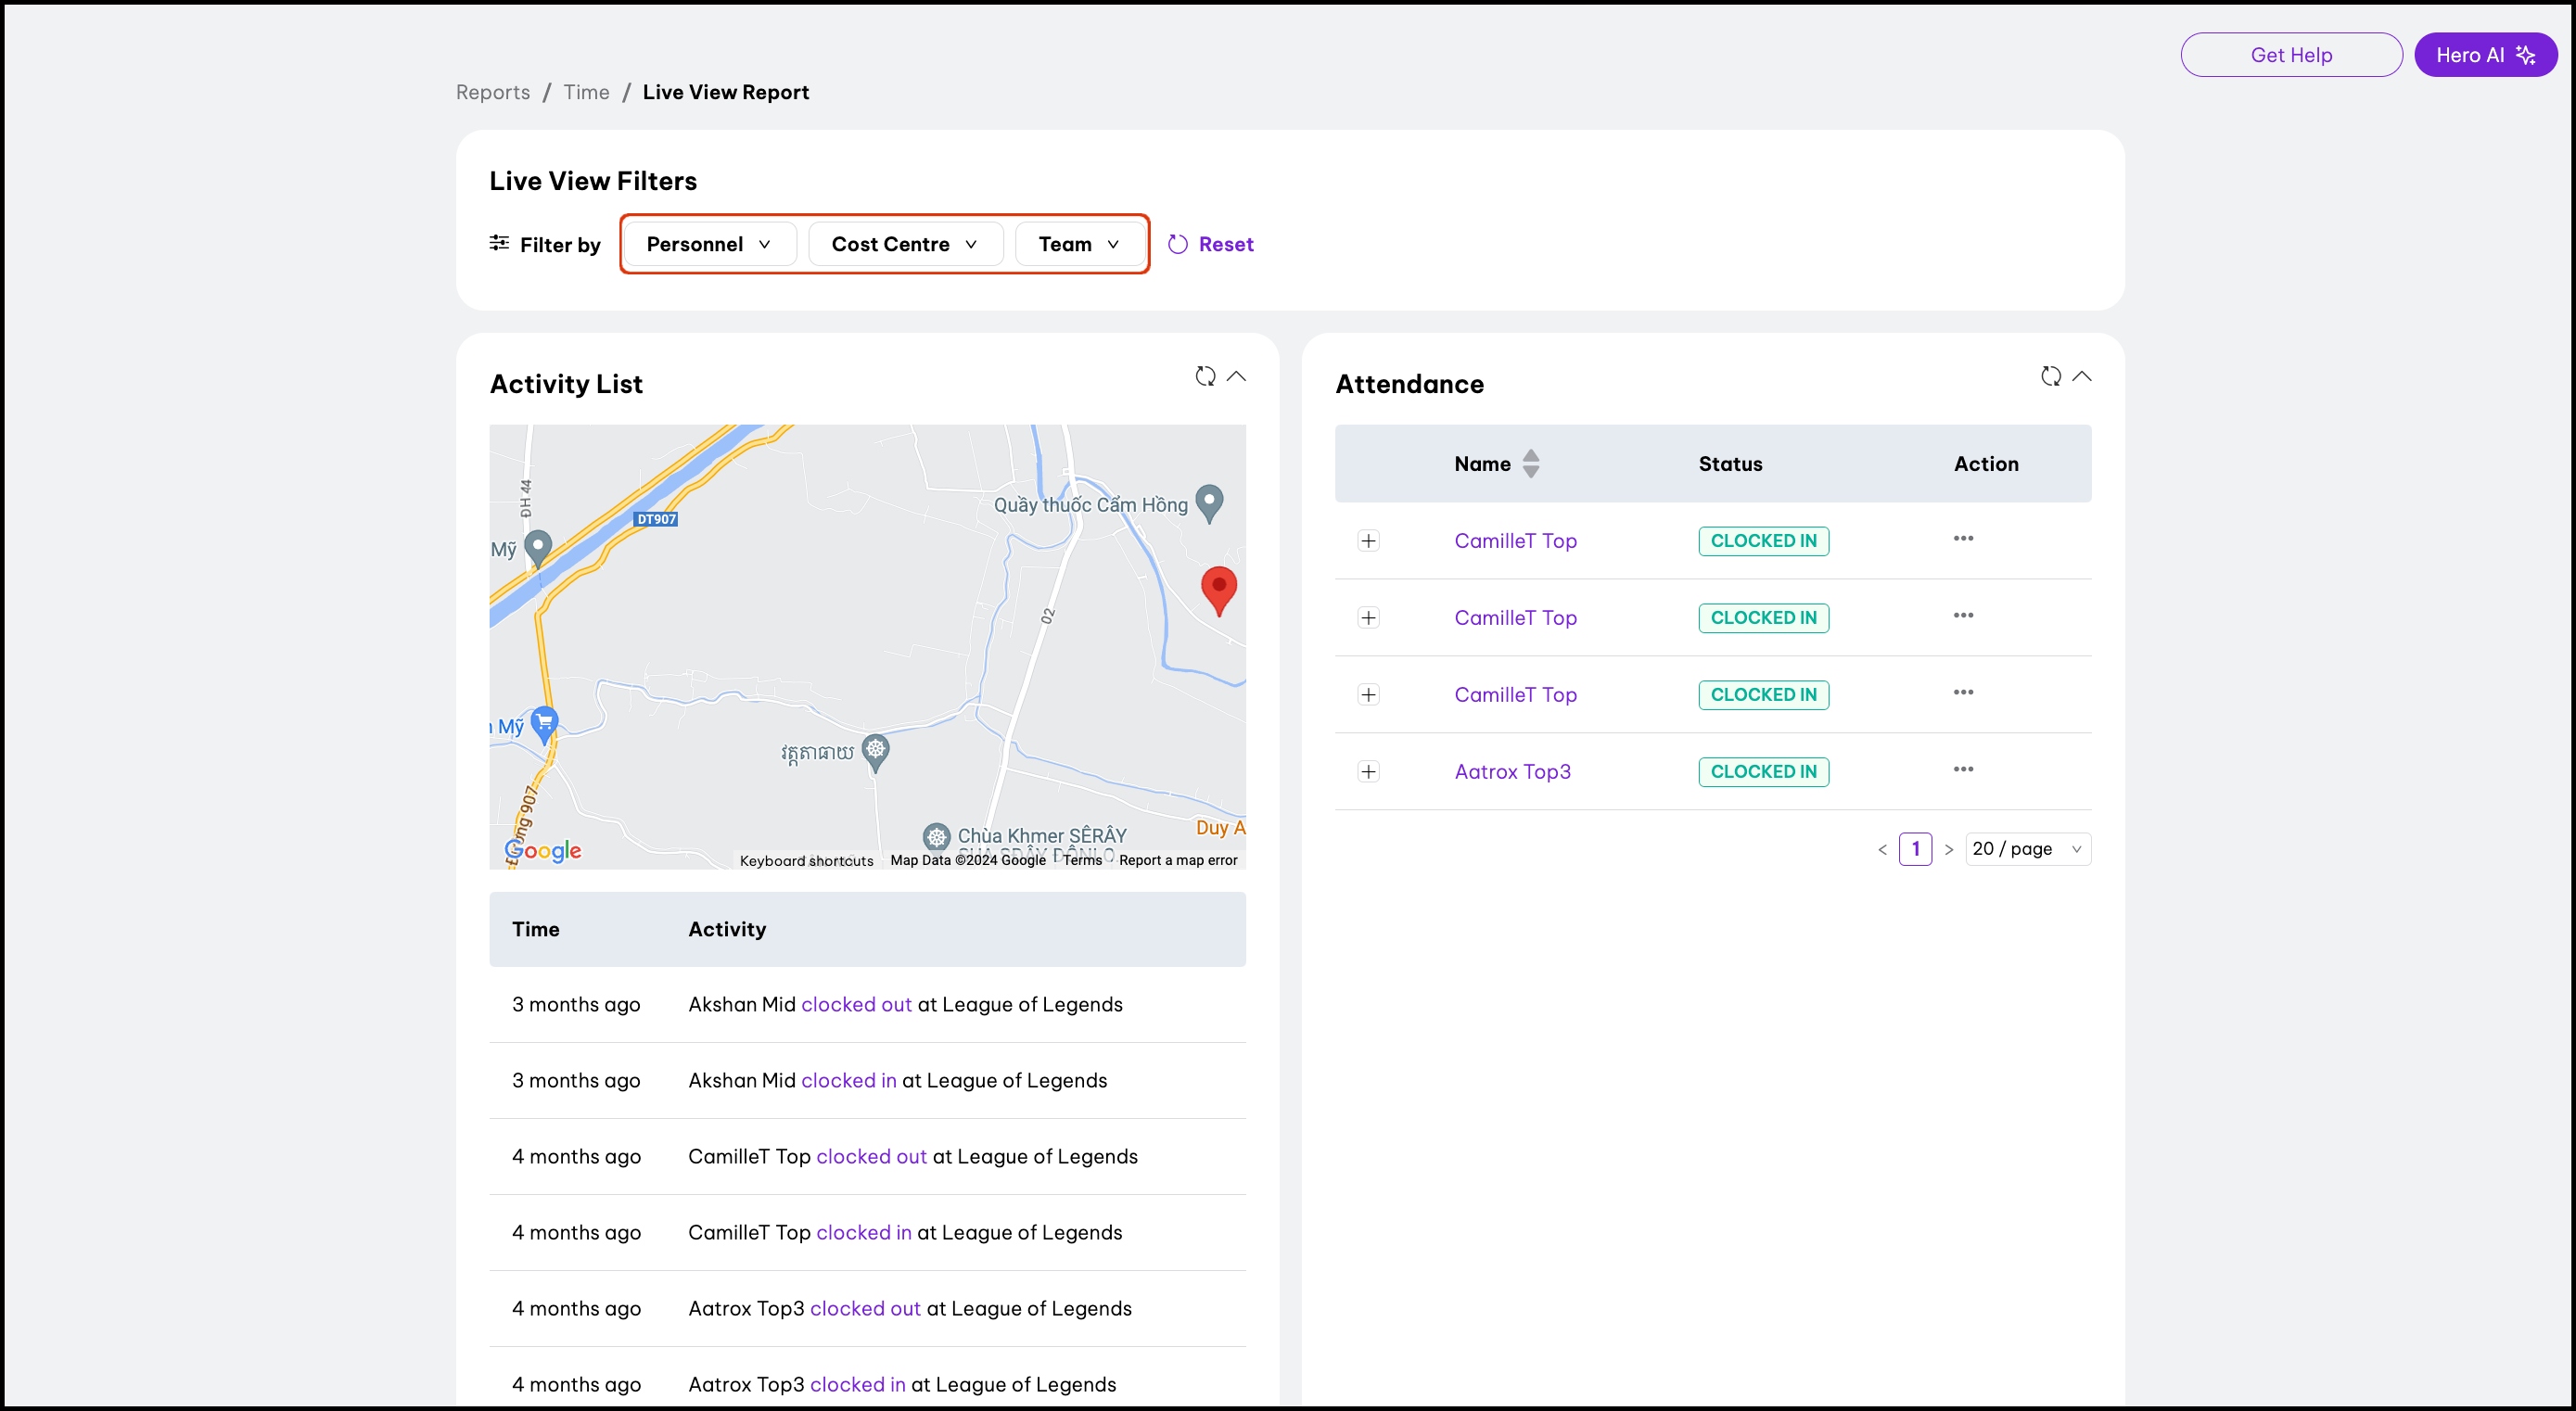The image size is (2576, 1411).
Task: Click the Chùa Khmer SÊRÂY temple marker
Action: tap(936, 836)
